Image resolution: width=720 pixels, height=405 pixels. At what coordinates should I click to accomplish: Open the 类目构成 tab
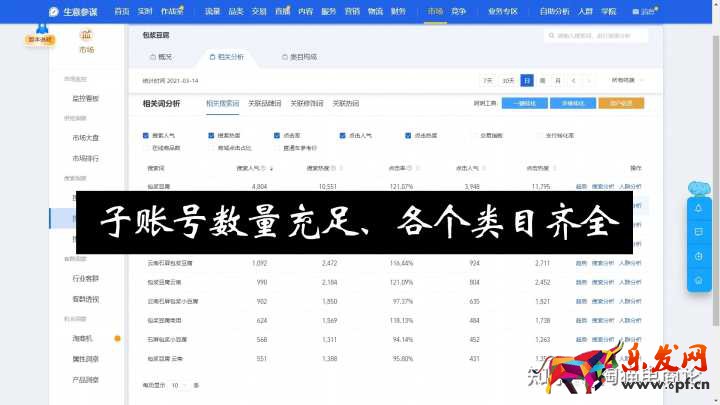pyautogui.click(x=298, y=57)
